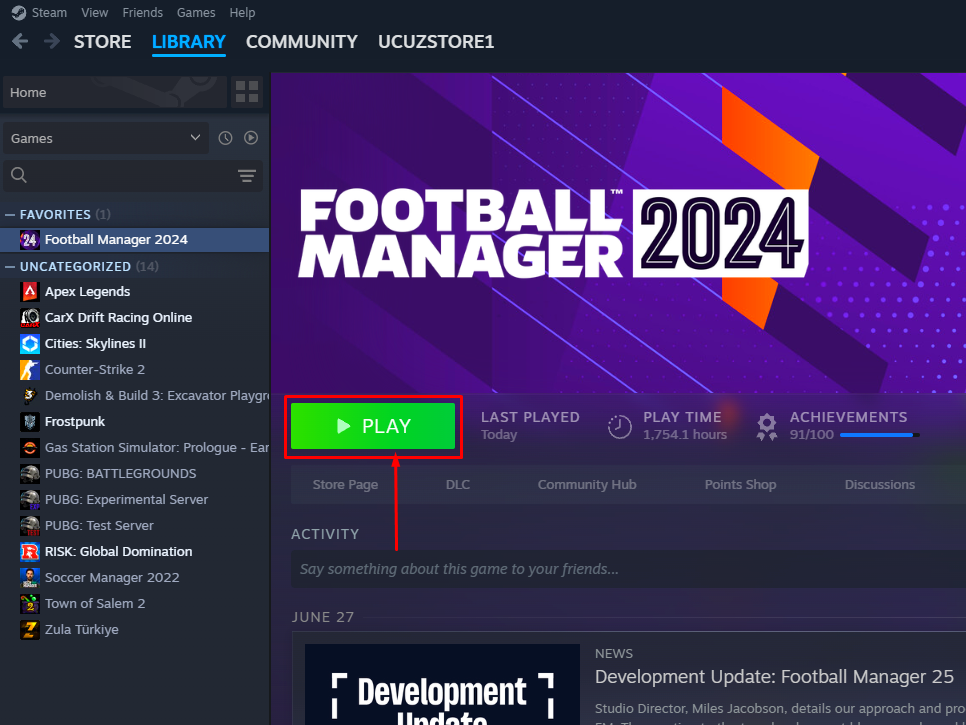The width and height of the screenshot is (966, 725).
Task: Select Counter-Strike 2 in the list
Action: 135,370
